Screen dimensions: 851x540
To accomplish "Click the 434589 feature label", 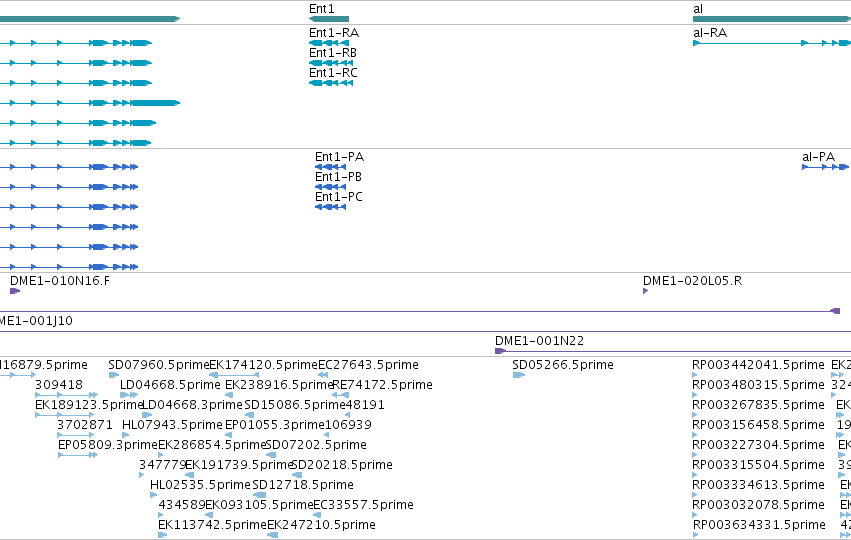I will click(182, 505).
